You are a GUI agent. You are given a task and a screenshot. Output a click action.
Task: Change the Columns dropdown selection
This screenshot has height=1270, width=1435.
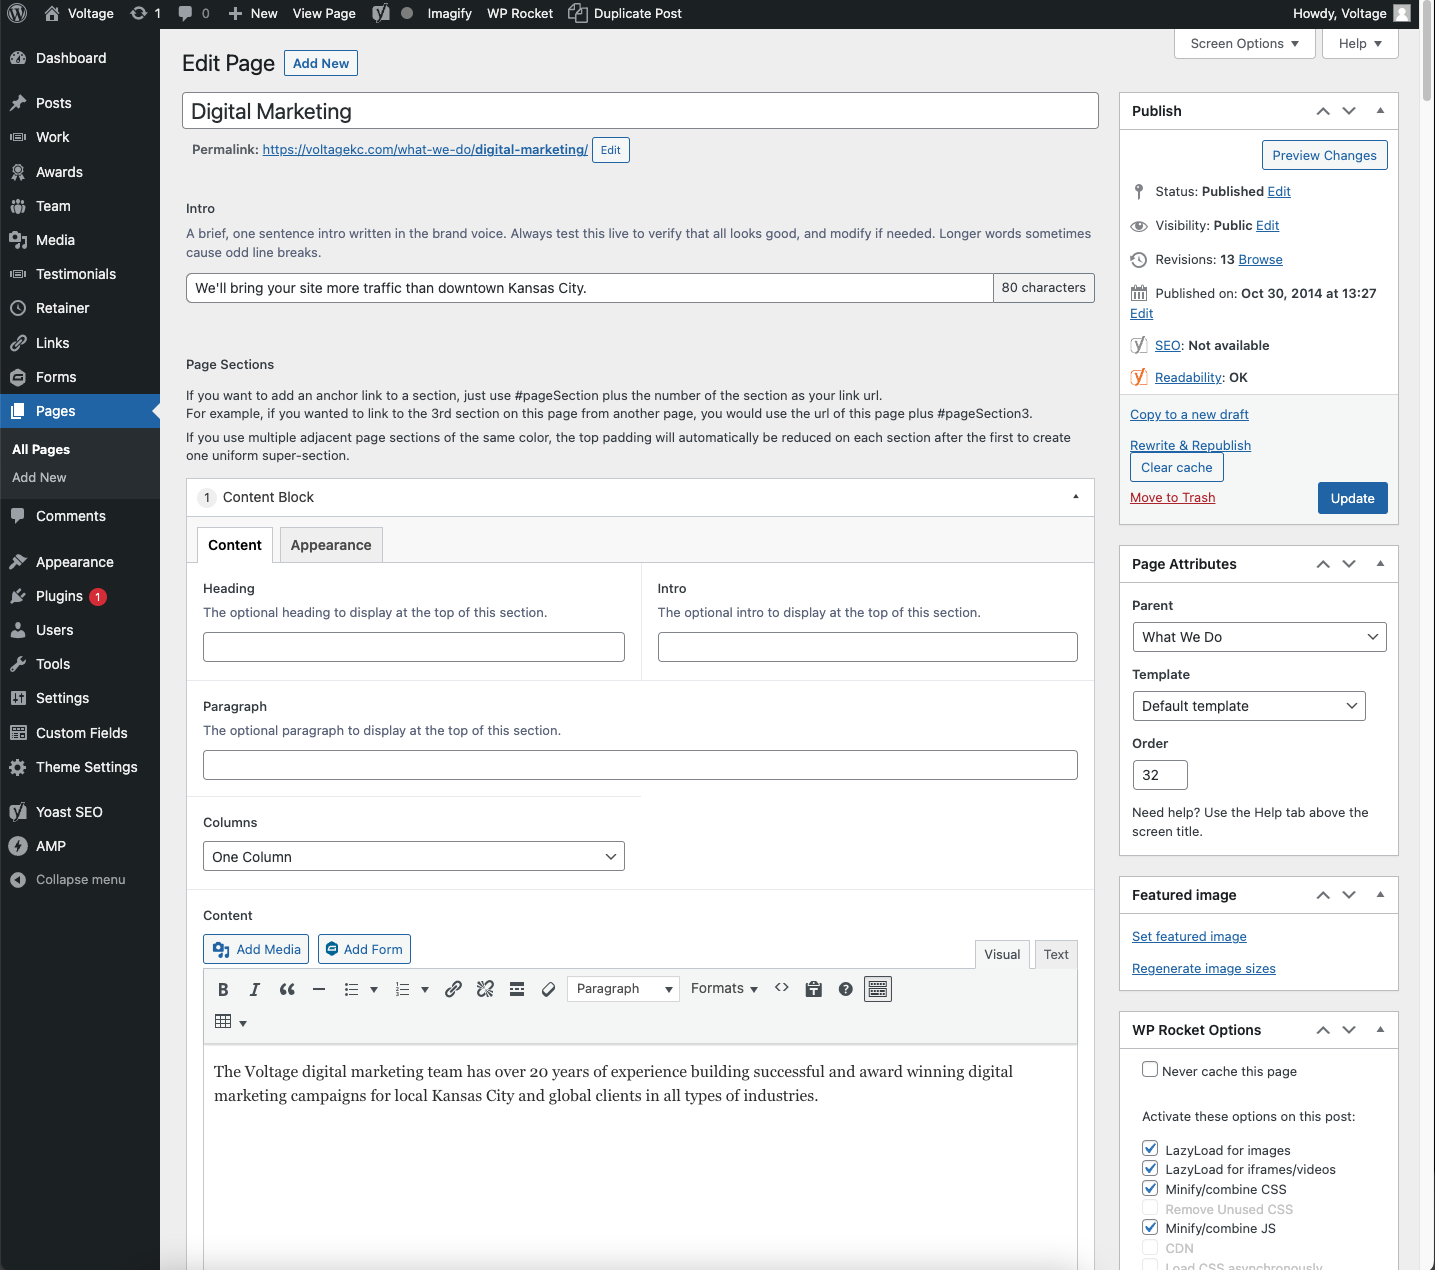(413, 856)
